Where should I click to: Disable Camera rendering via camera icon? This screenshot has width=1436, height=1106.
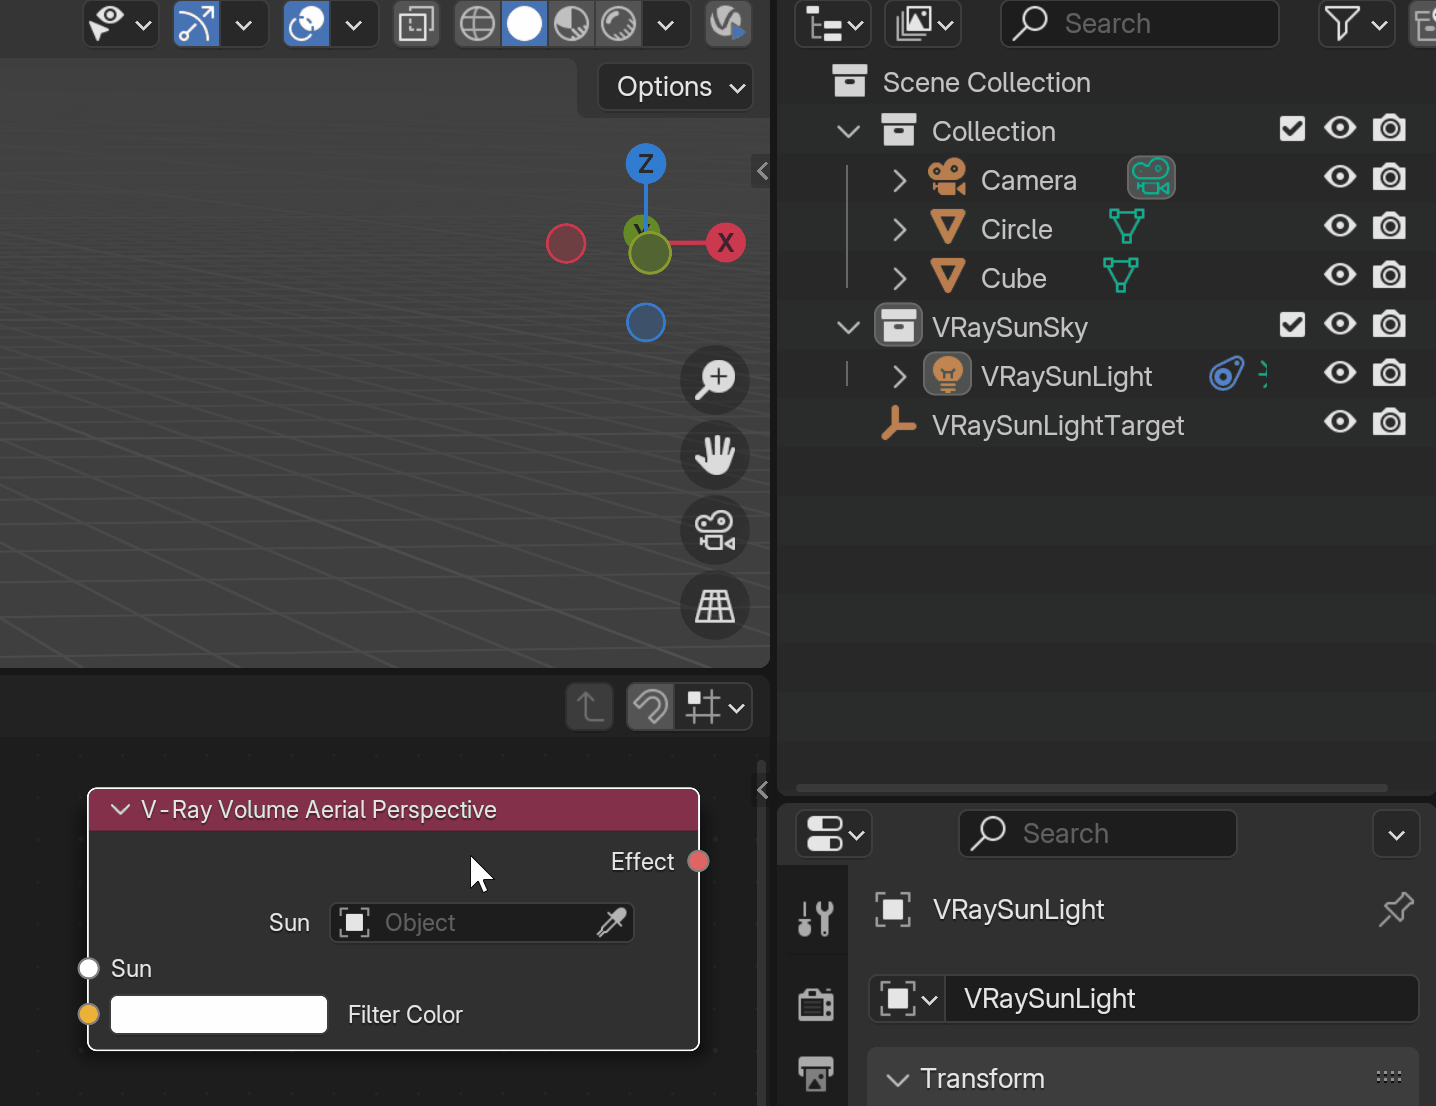pos(1389,178)
